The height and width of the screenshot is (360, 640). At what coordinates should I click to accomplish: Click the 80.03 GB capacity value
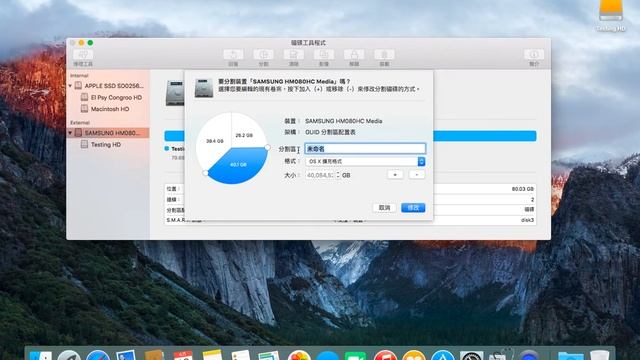(522, 189)
